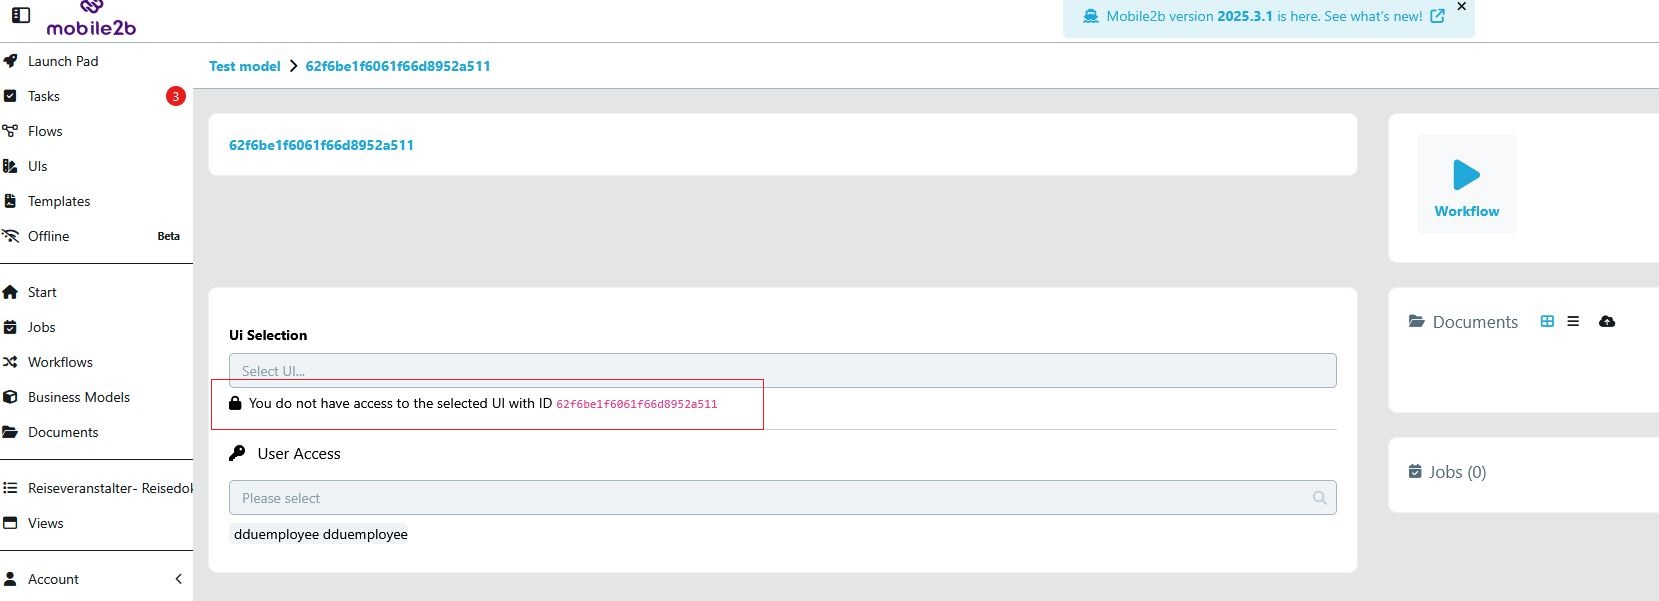The image size is (1659, 601).
Task: Switch Documents to list view
Action: [1573, 321]
